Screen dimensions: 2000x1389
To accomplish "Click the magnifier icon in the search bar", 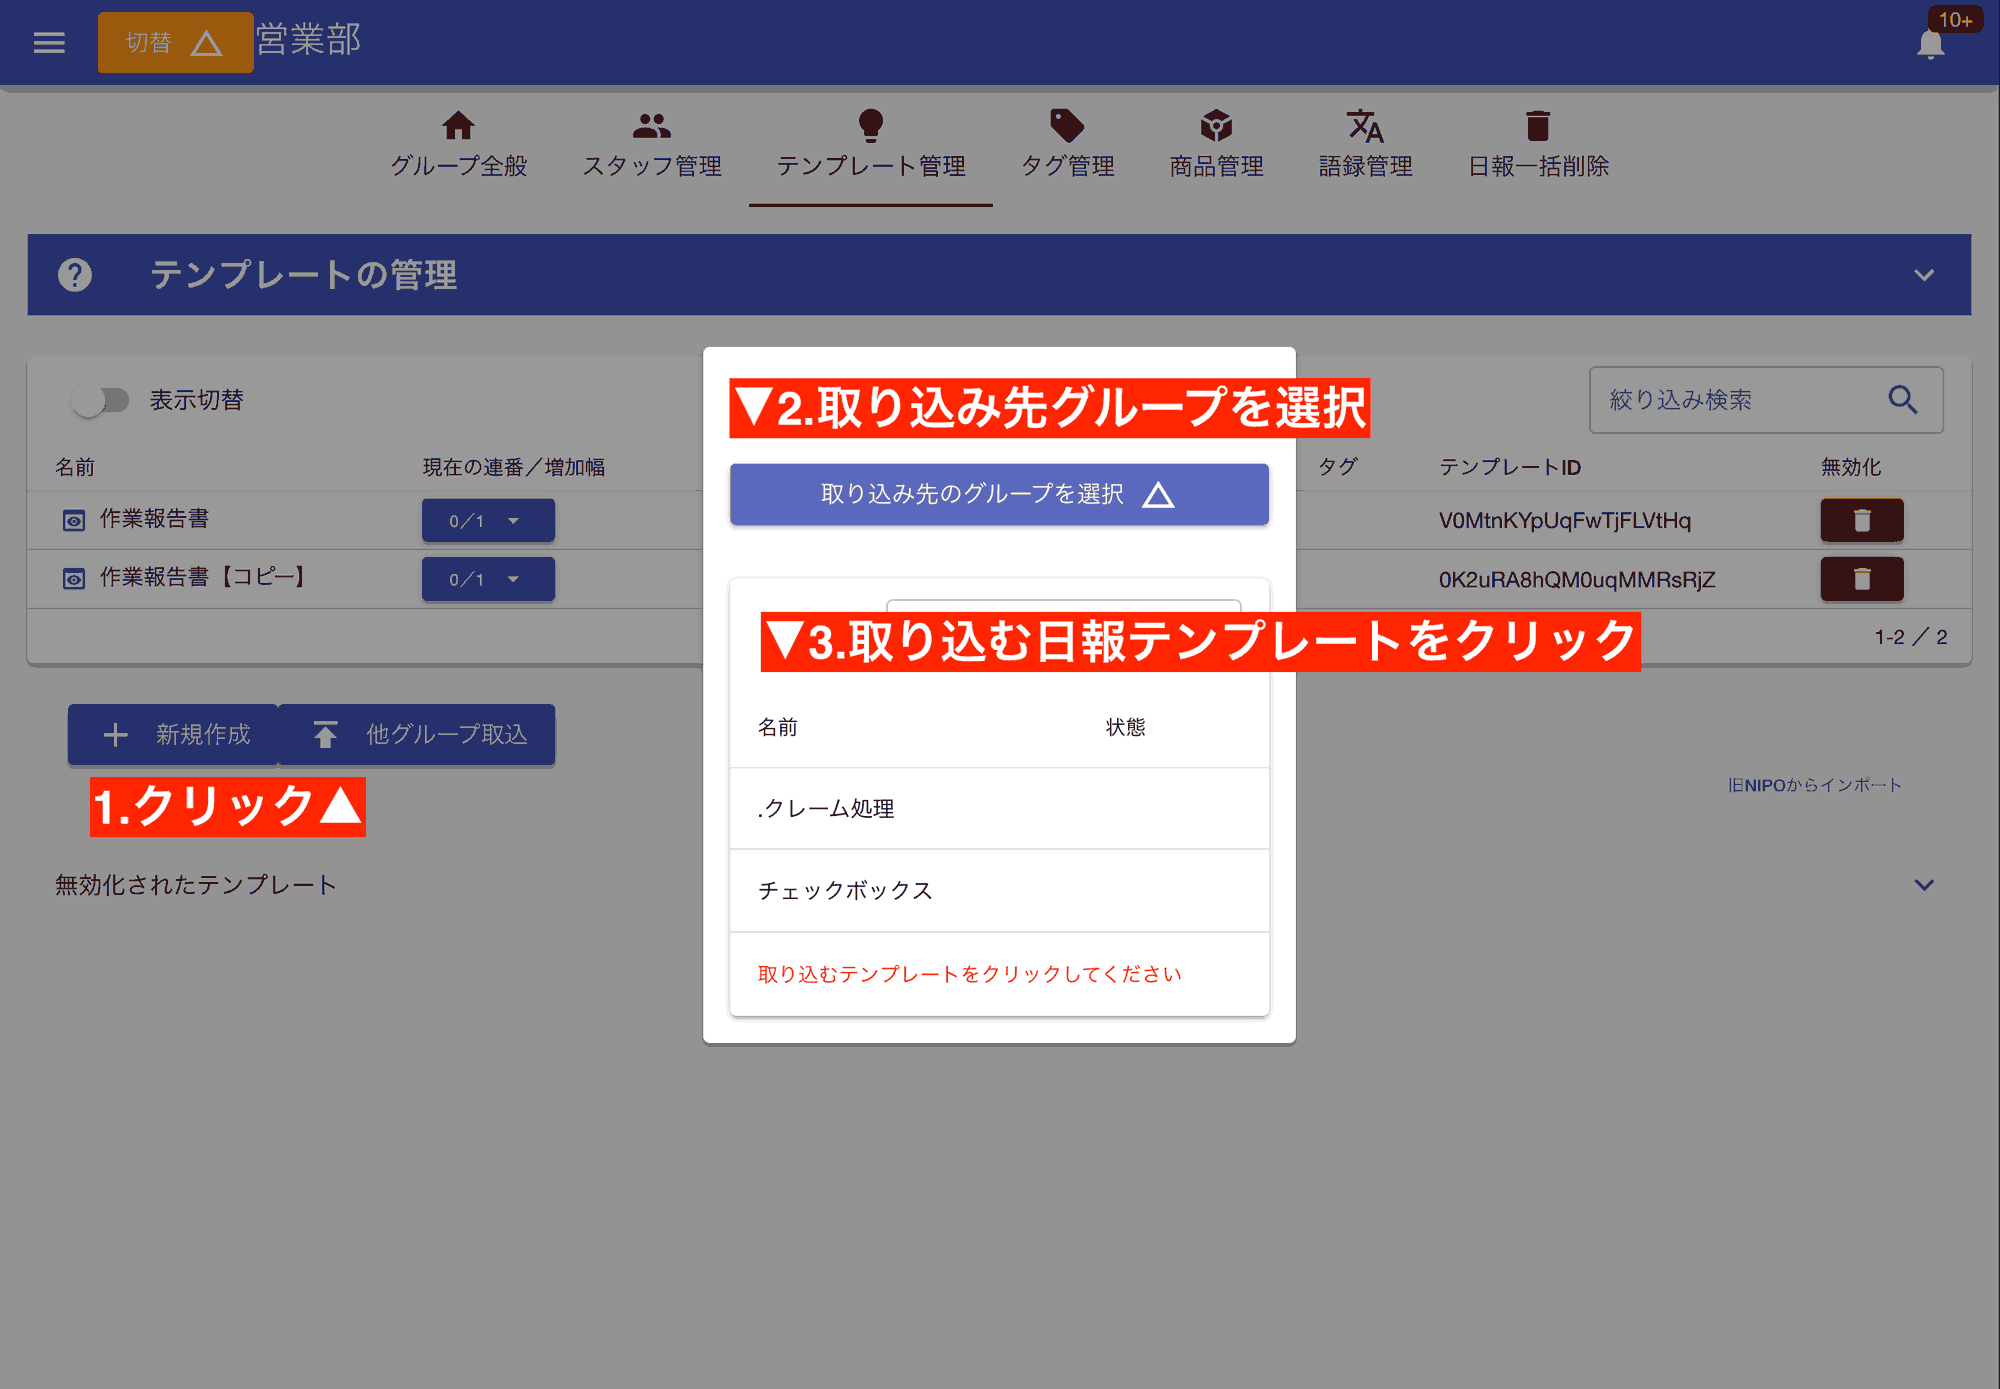I will pos(1903,400).
